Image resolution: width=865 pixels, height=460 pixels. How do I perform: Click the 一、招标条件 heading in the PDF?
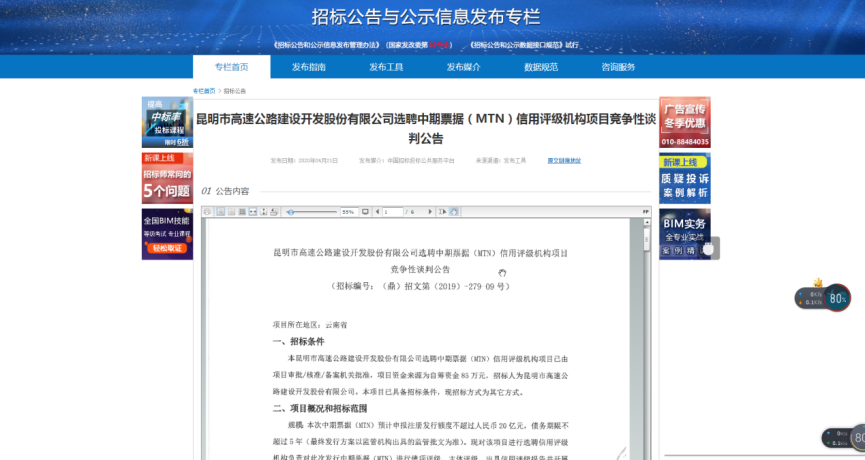(298, 341)
